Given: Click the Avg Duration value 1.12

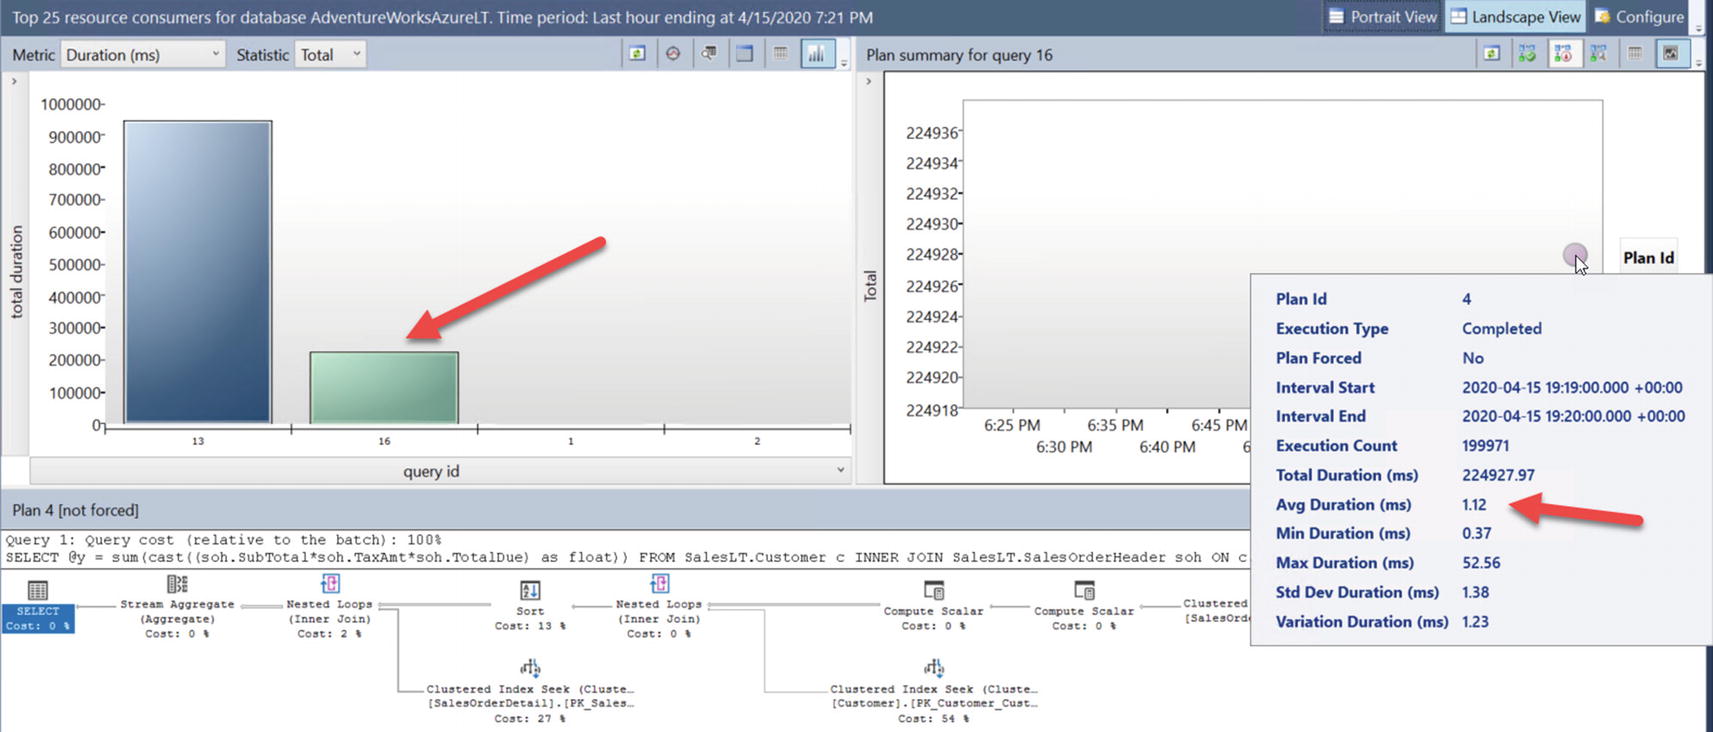Looking at the screenshot, I should pos(1474,505).
